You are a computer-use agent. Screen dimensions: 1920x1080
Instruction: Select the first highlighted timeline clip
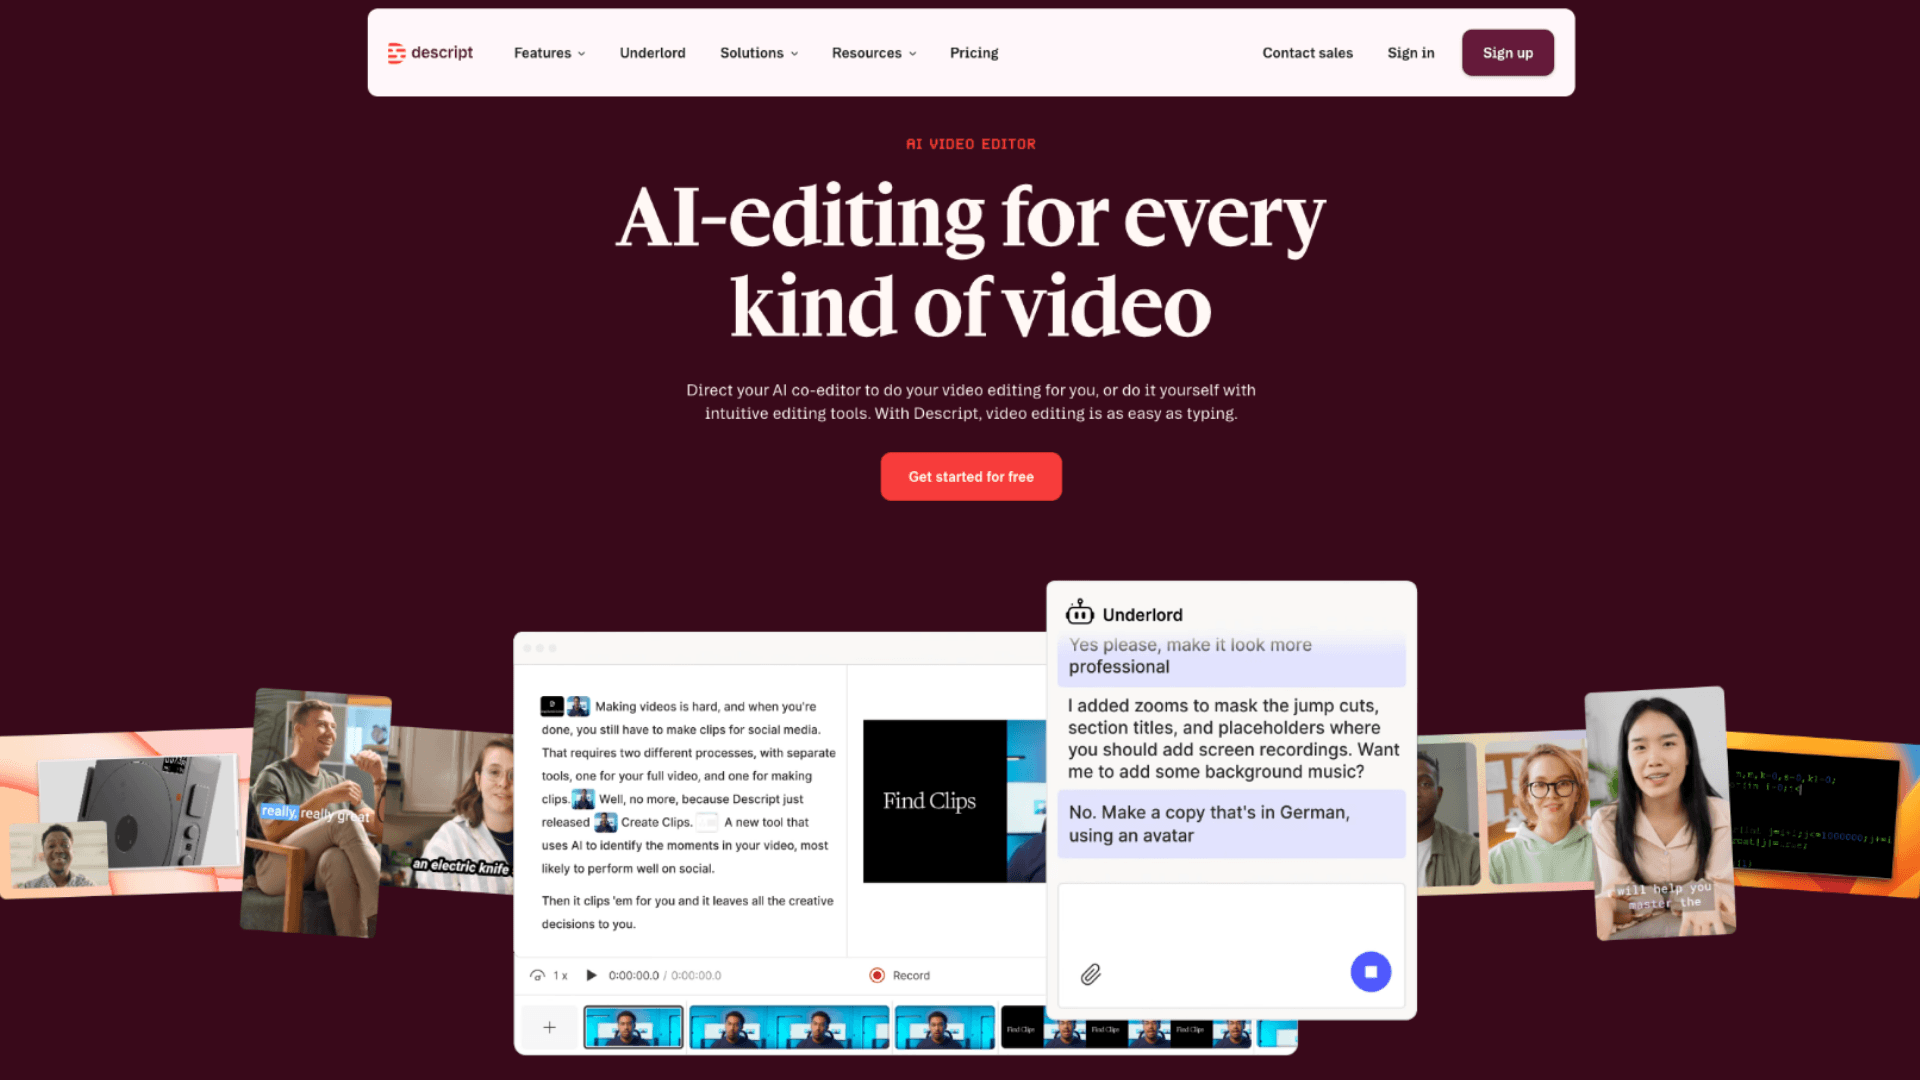[x=633, y=1027]
